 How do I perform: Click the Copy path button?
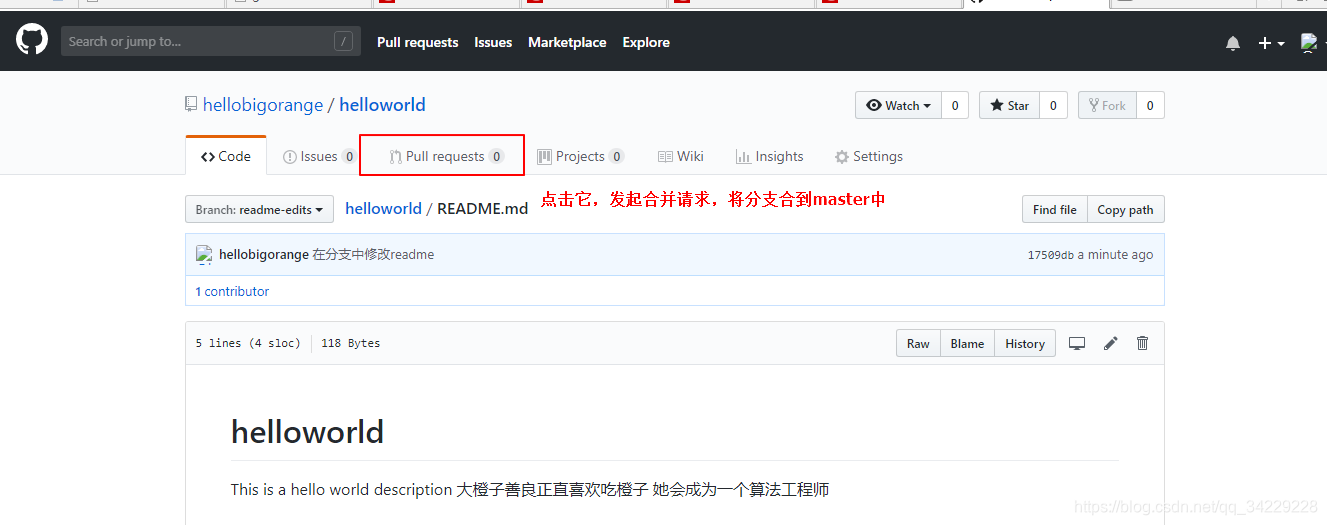coord(1125,209)
